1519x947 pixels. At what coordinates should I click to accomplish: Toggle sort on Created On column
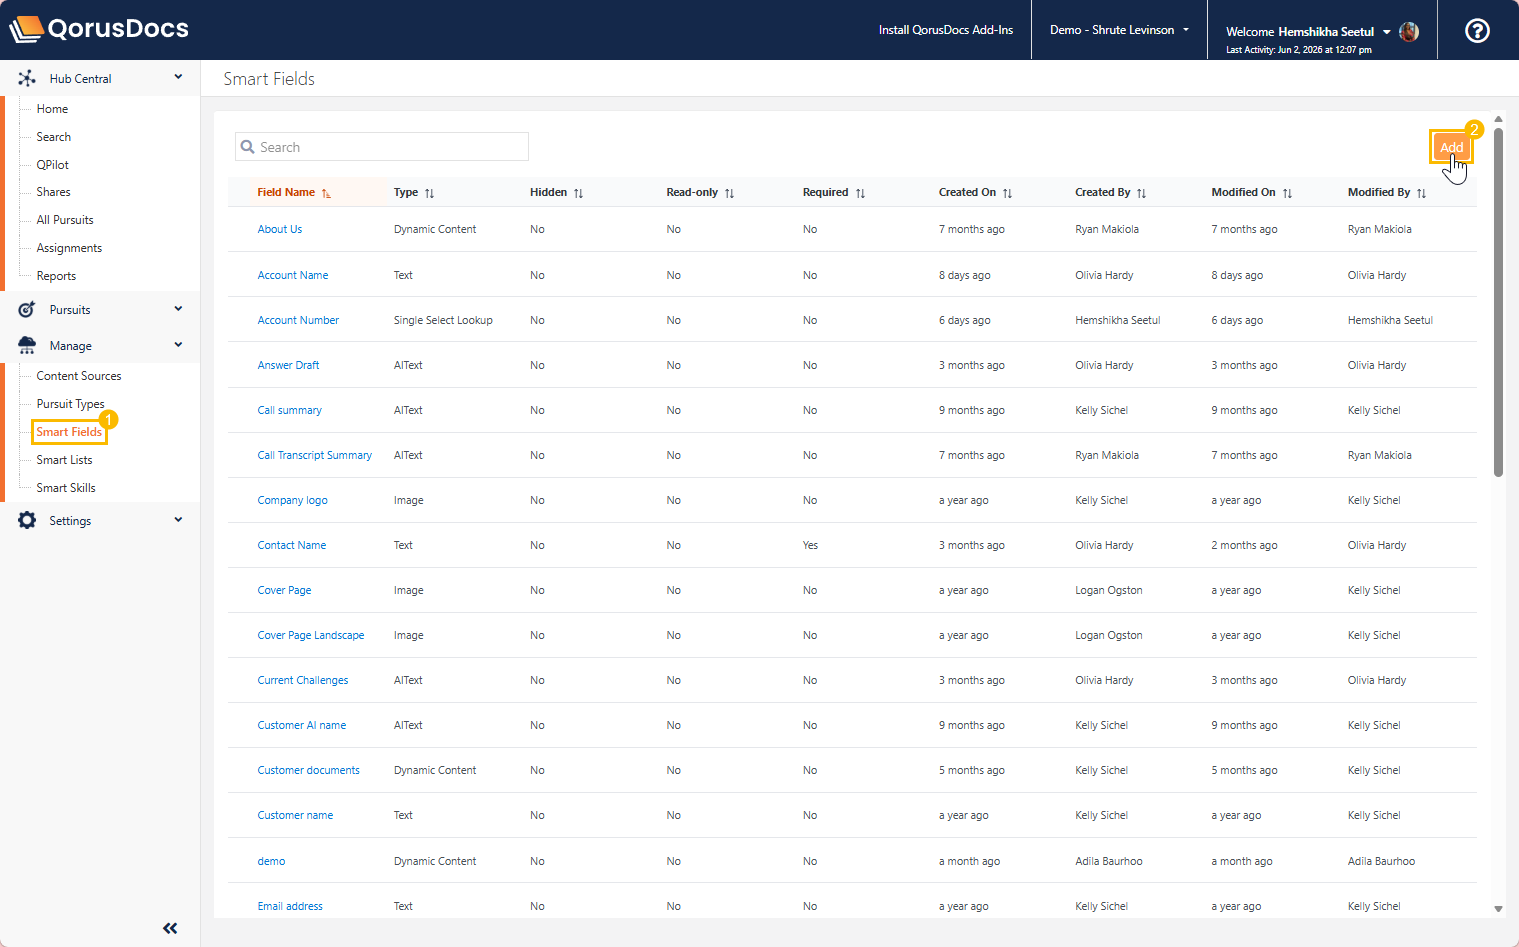point(1007,193)
